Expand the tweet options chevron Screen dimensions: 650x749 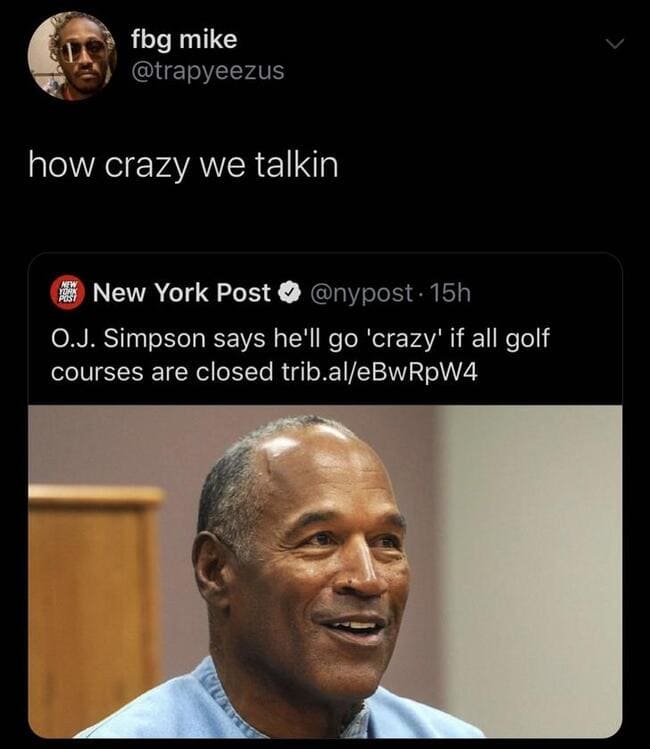[x=615, y=44]
